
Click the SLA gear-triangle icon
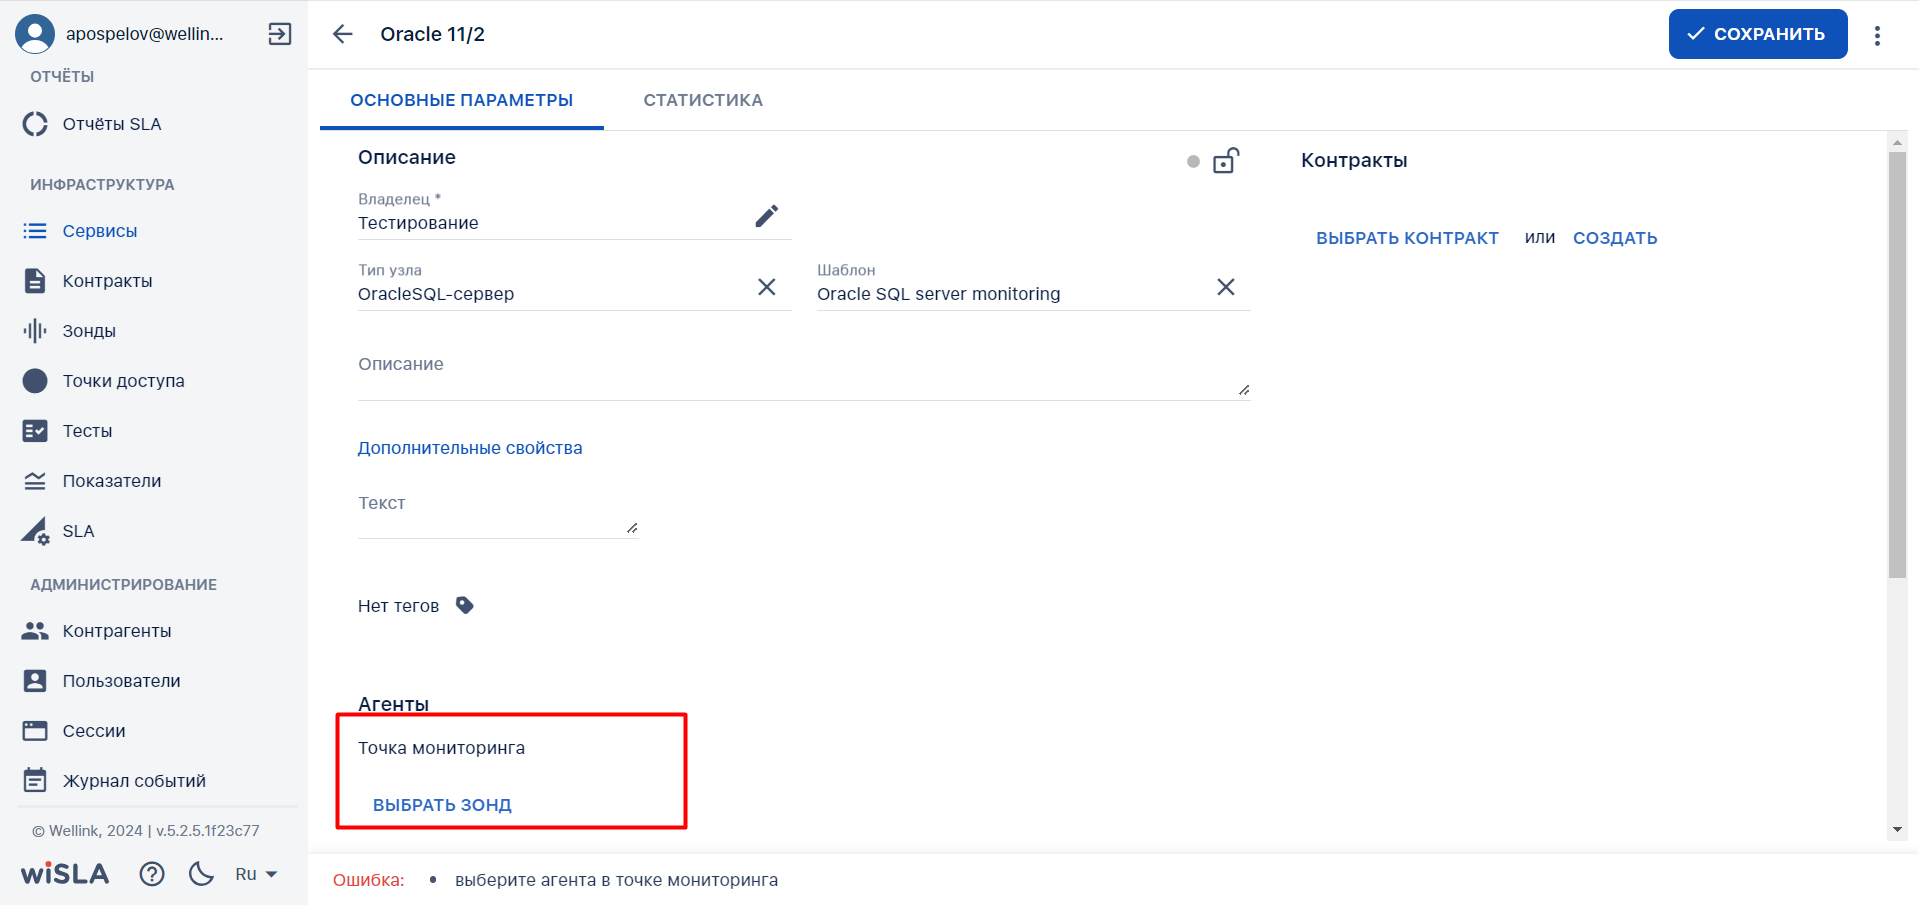pyautogui.click(x=35, y=531)
